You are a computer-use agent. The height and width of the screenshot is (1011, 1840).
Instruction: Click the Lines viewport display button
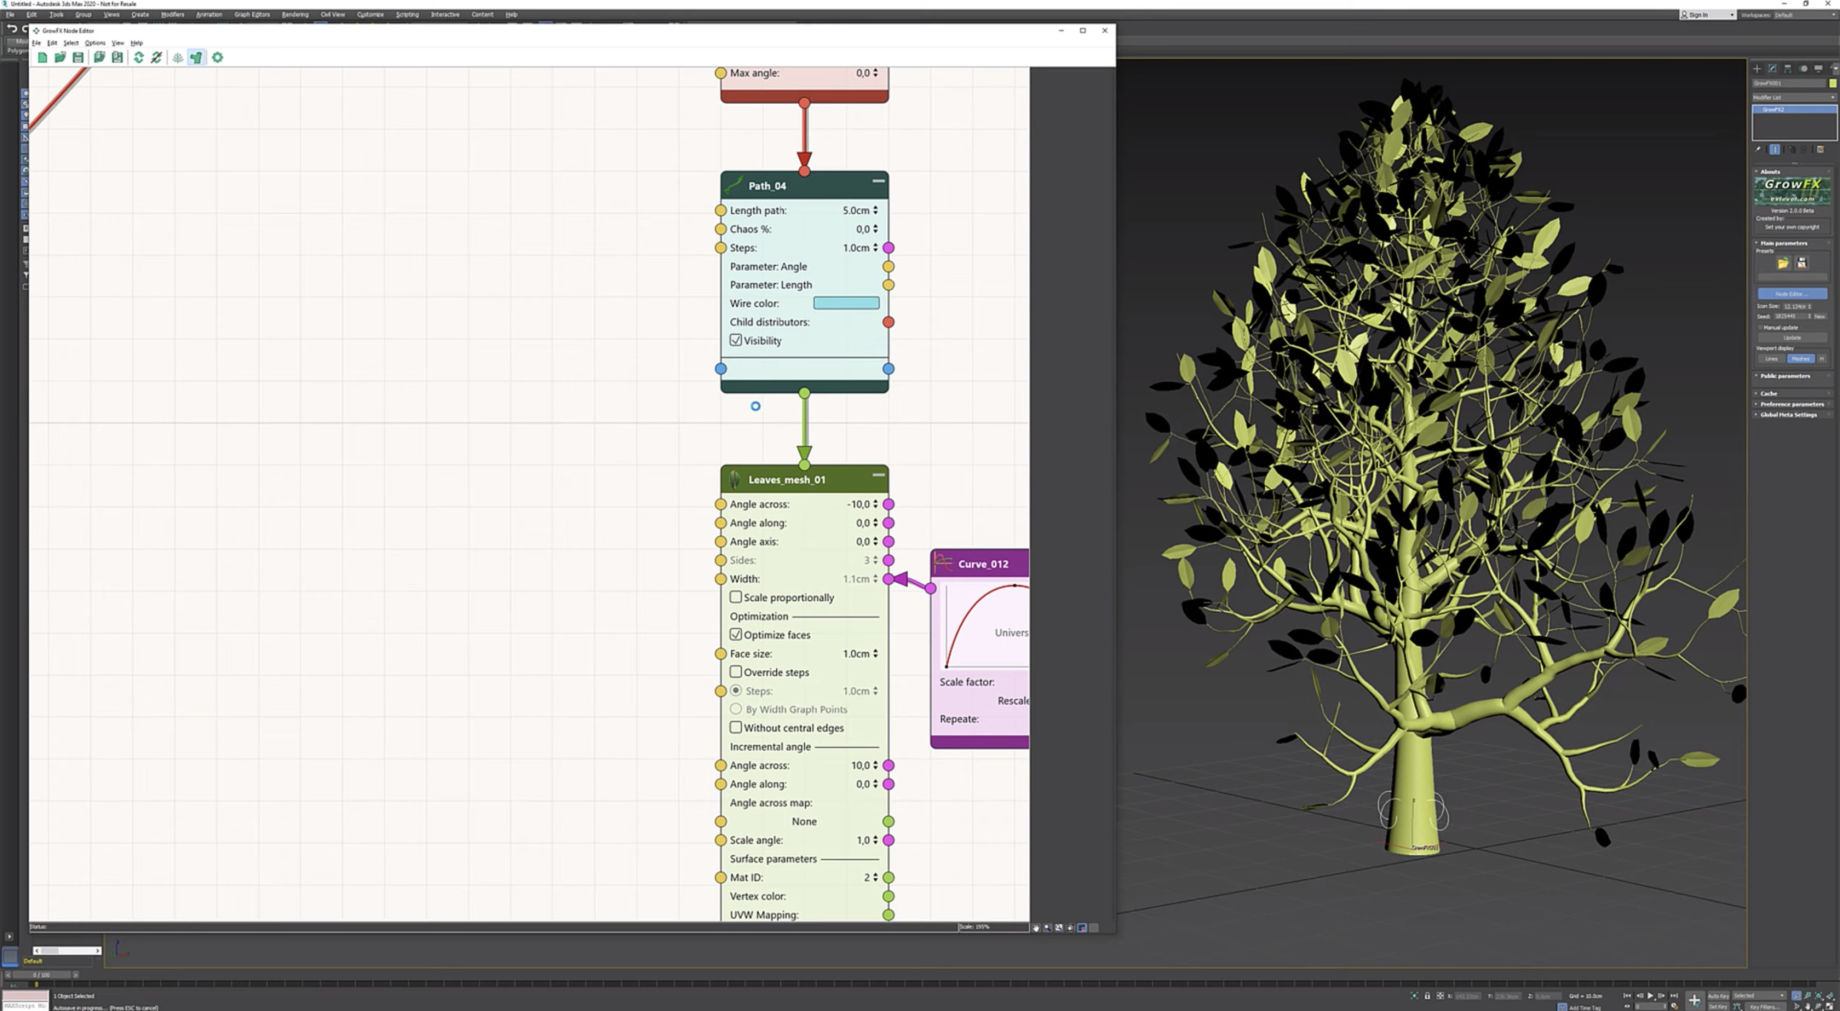1771,358
